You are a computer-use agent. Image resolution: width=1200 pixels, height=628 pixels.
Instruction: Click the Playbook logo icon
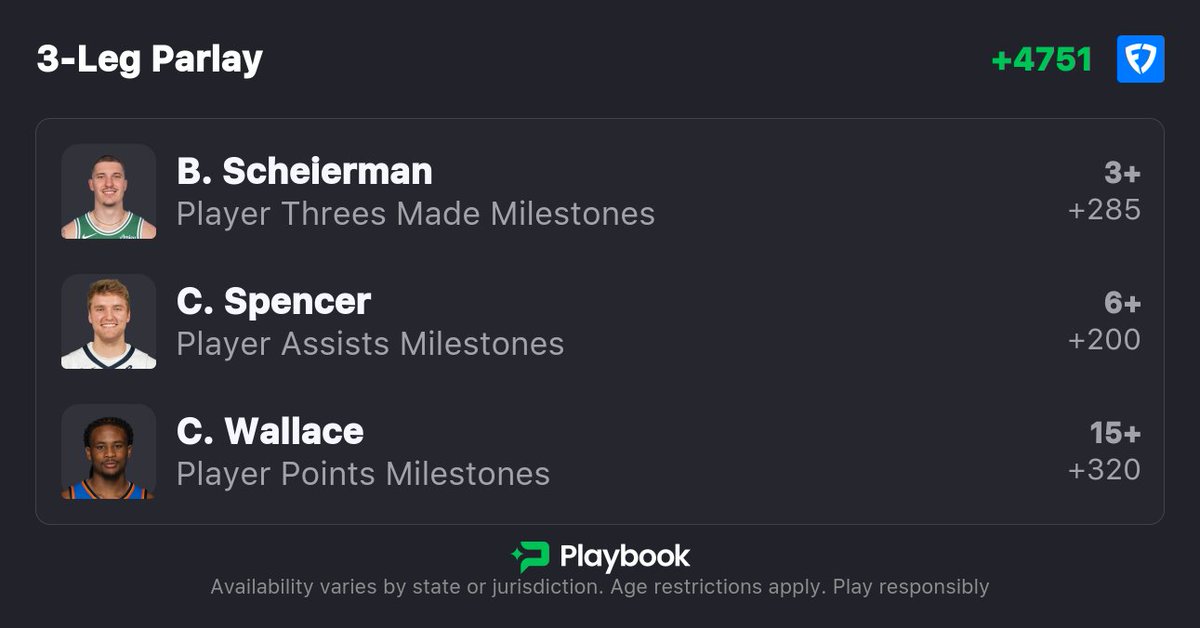530,557
